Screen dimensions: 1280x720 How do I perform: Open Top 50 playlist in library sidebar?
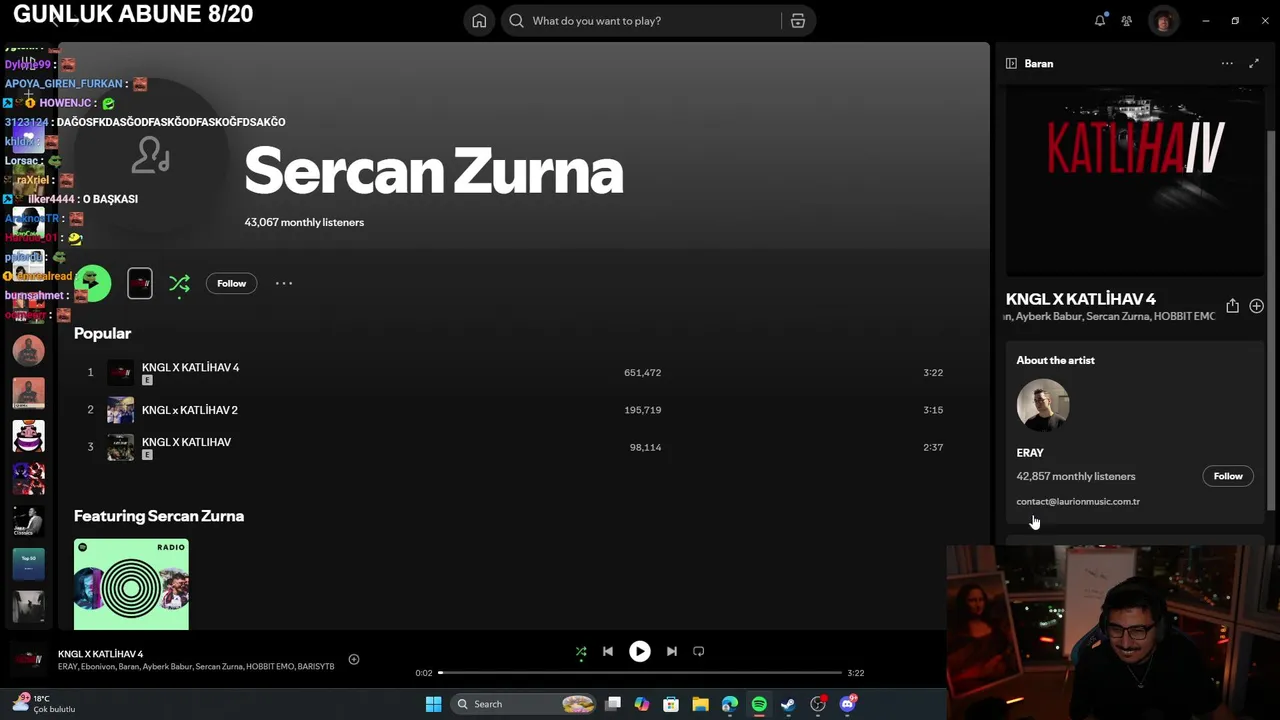[28, 564]
